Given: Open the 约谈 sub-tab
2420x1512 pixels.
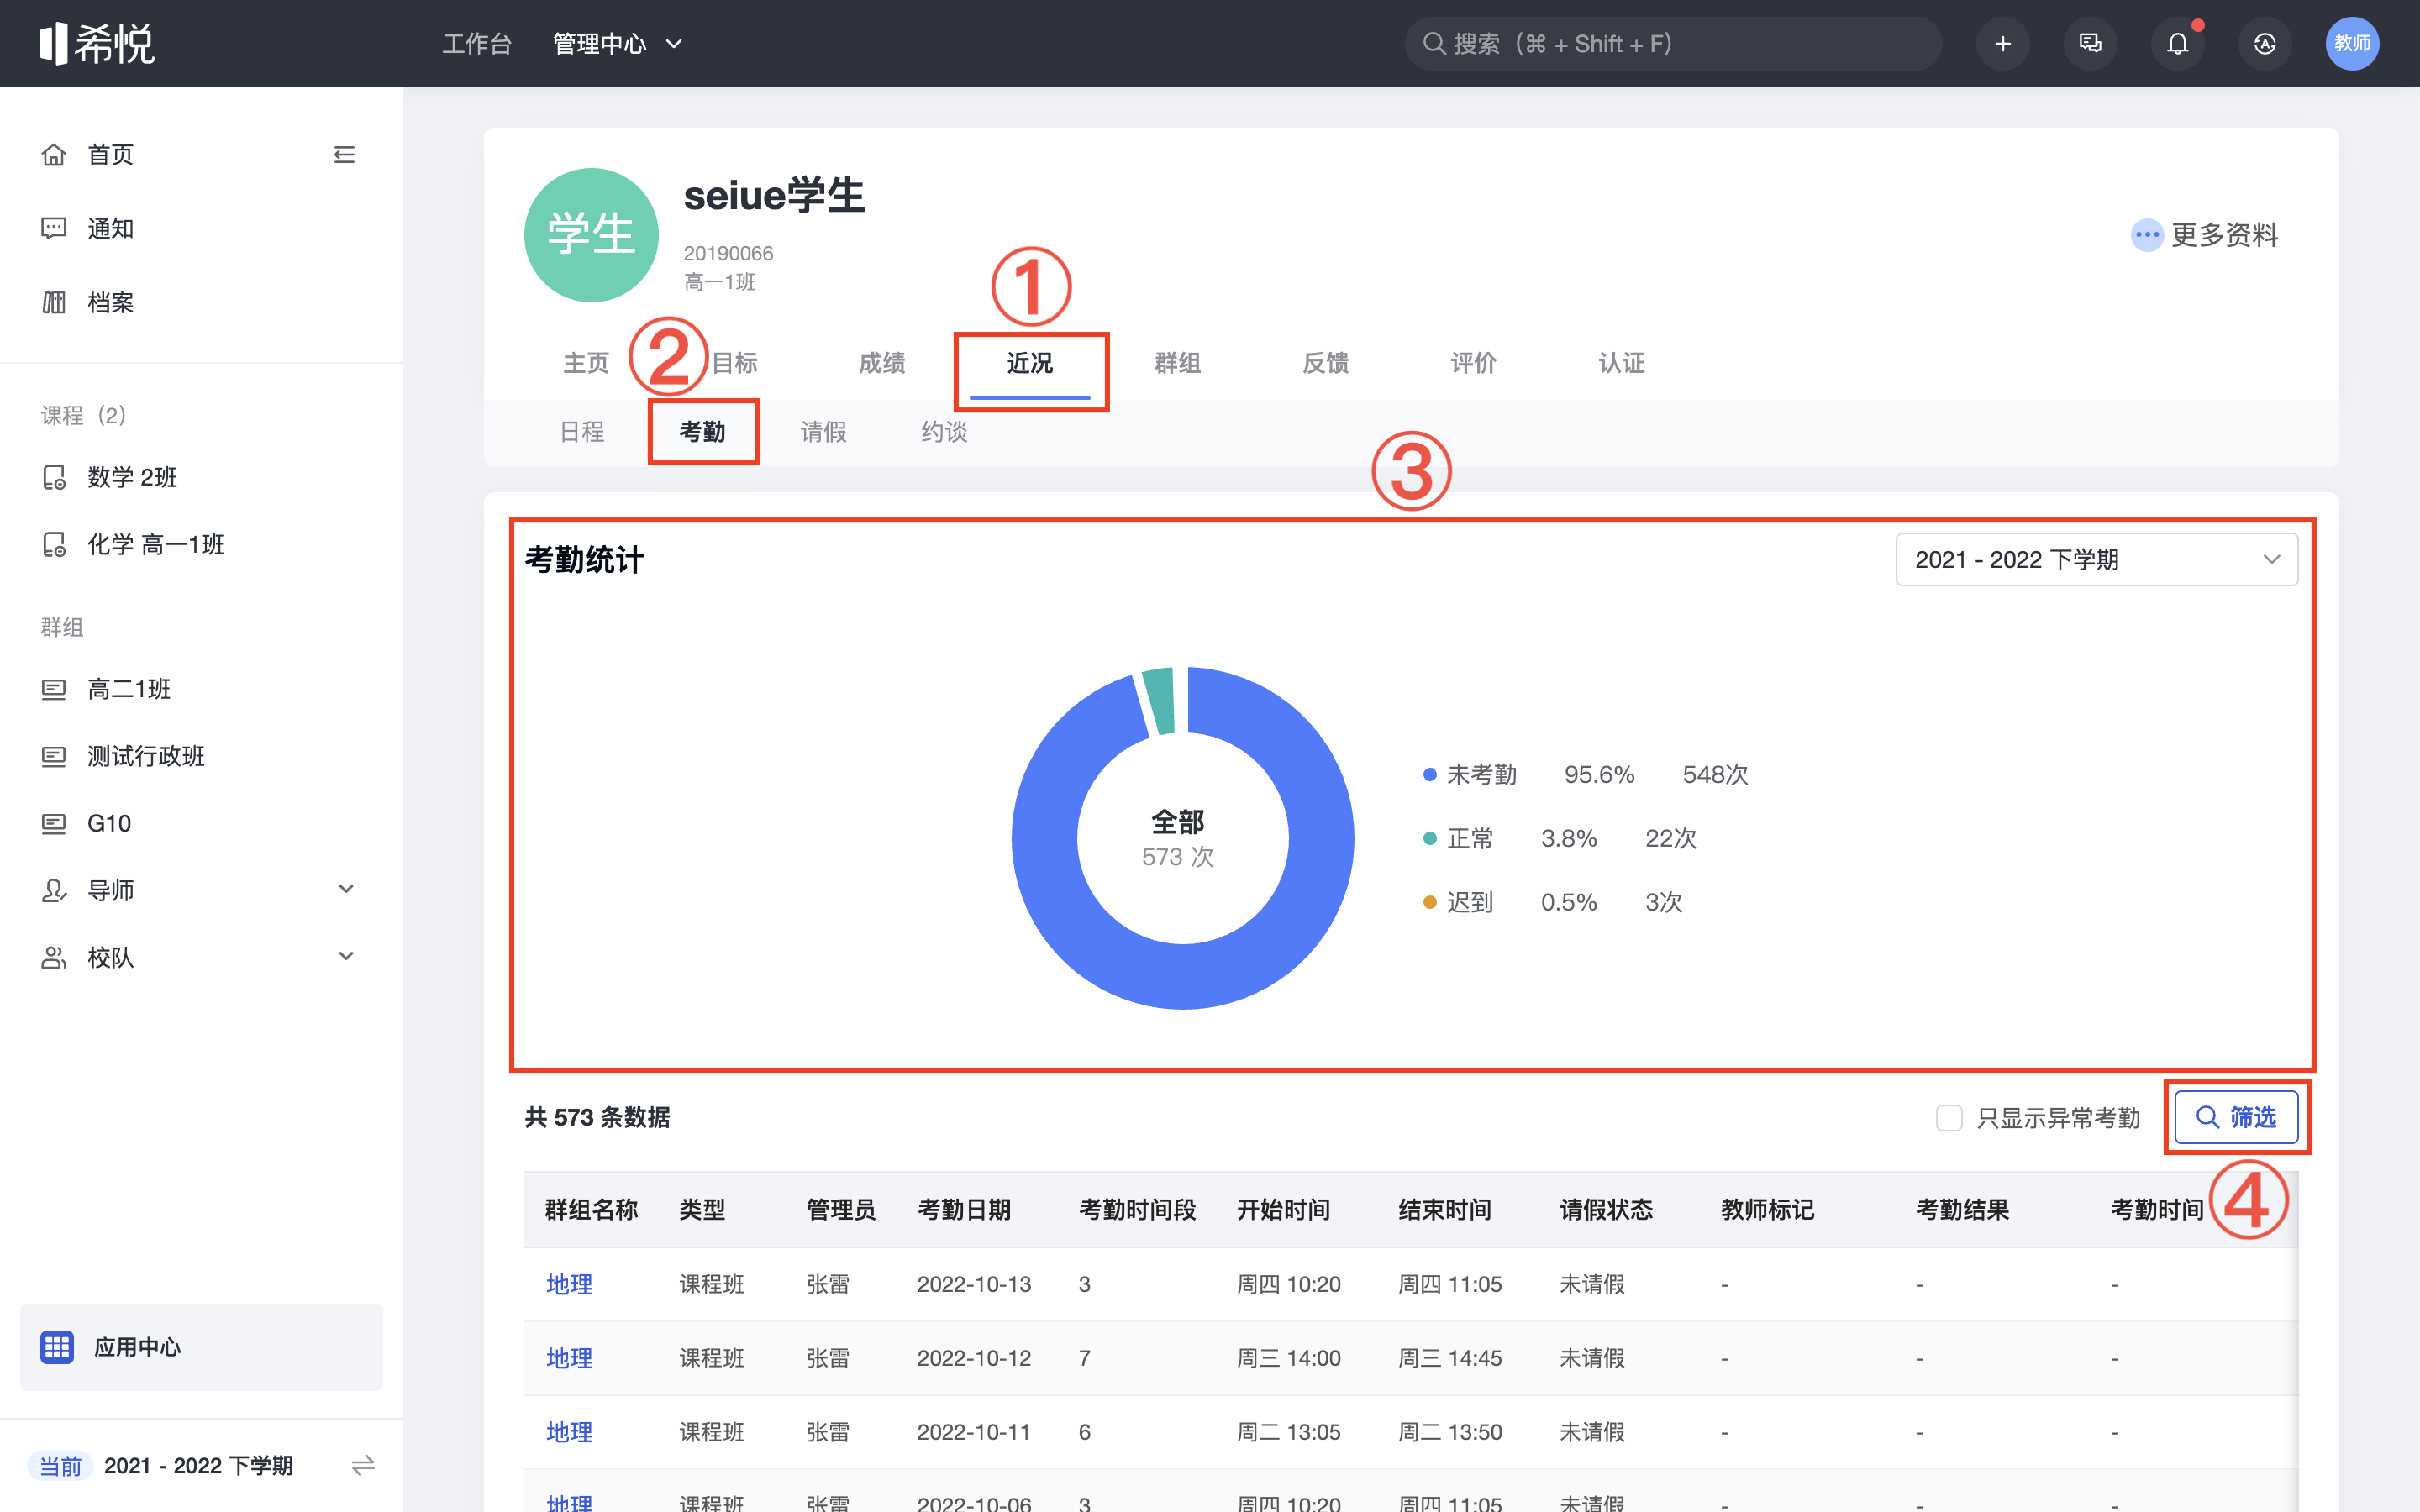Looking at the screenshot, I should point(945,432).
